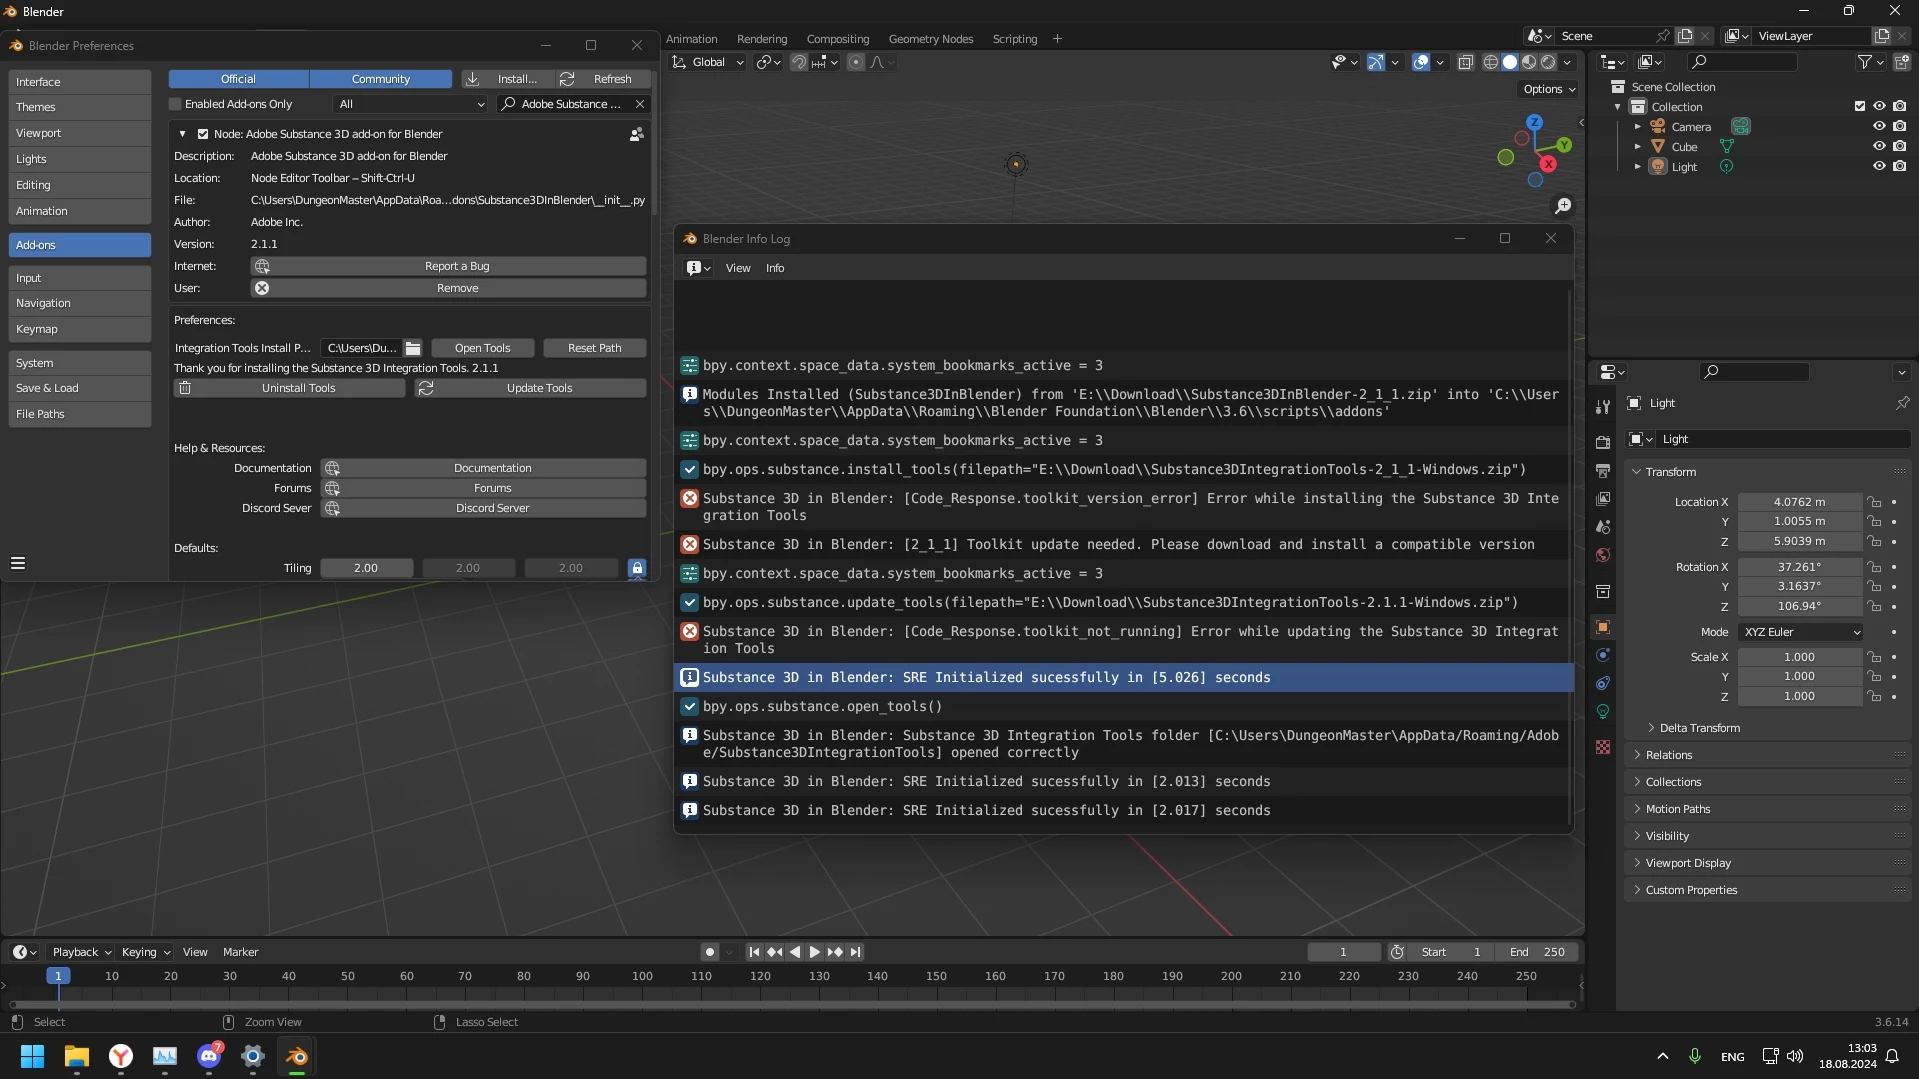Open the timeline Marker menu

click(x=240, y=952)
